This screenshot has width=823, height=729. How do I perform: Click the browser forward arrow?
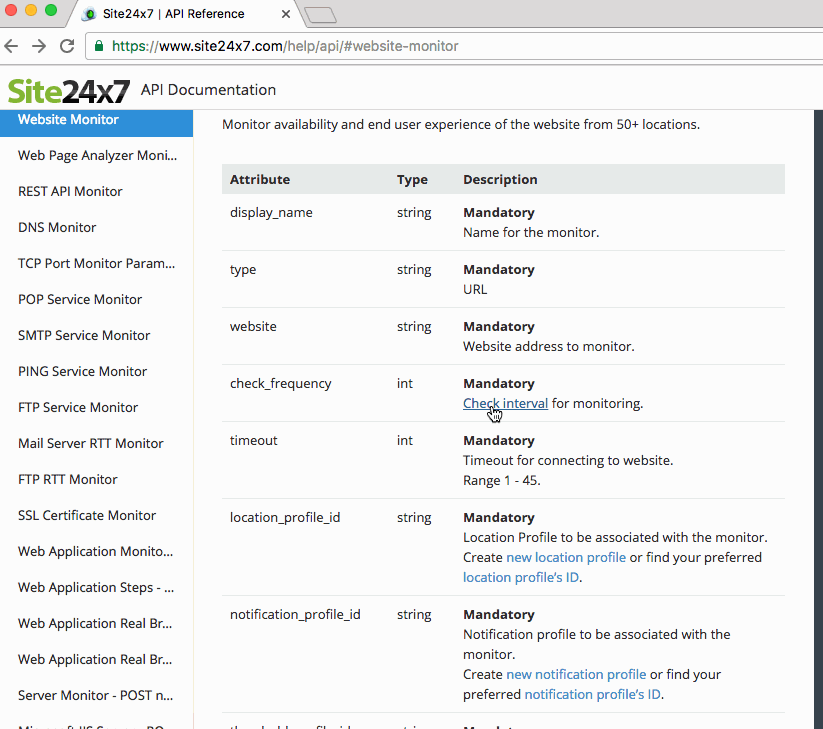pos(39,46)
